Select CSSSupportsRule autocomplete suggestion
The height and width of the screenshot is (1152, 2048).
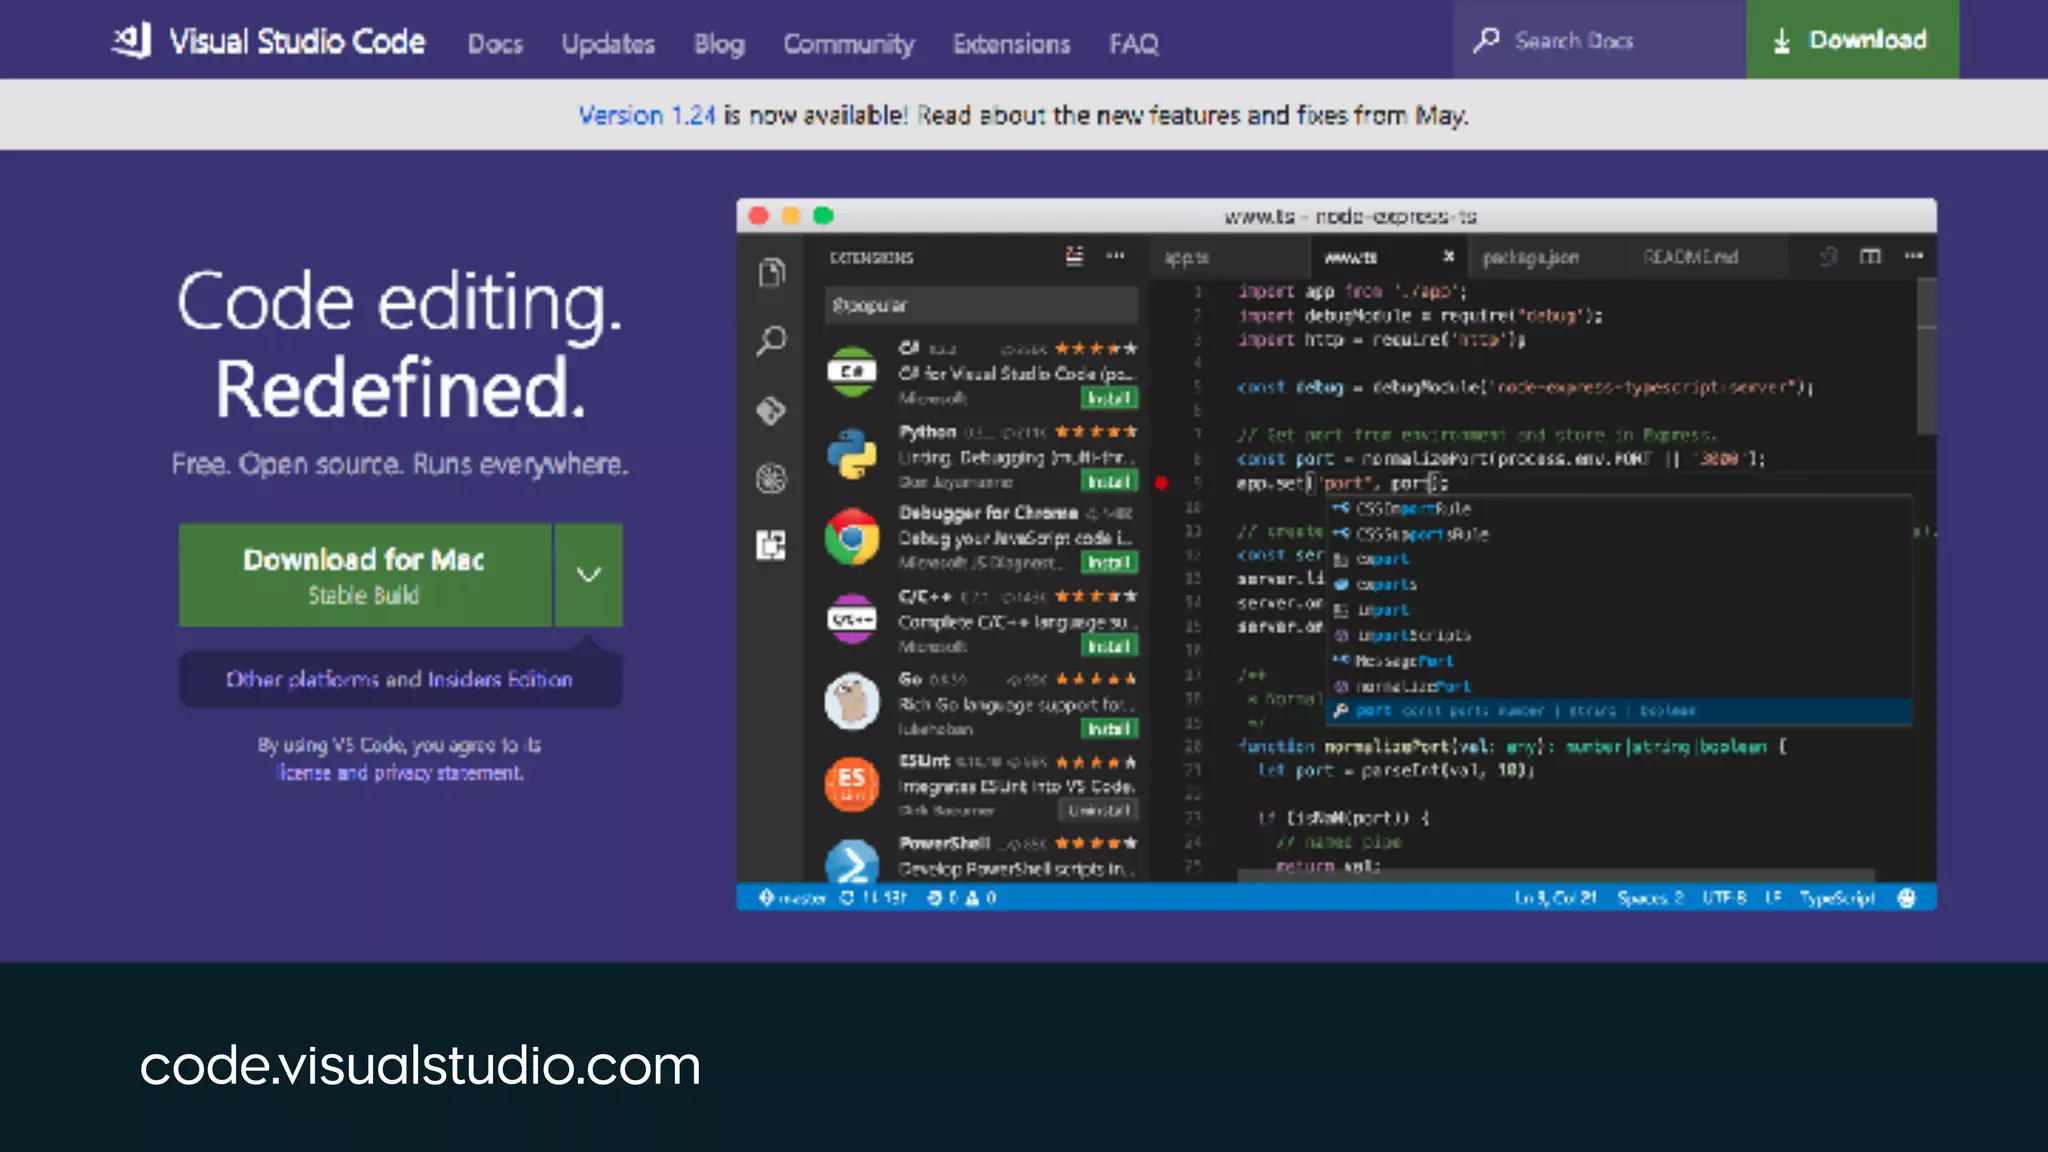1619,535
